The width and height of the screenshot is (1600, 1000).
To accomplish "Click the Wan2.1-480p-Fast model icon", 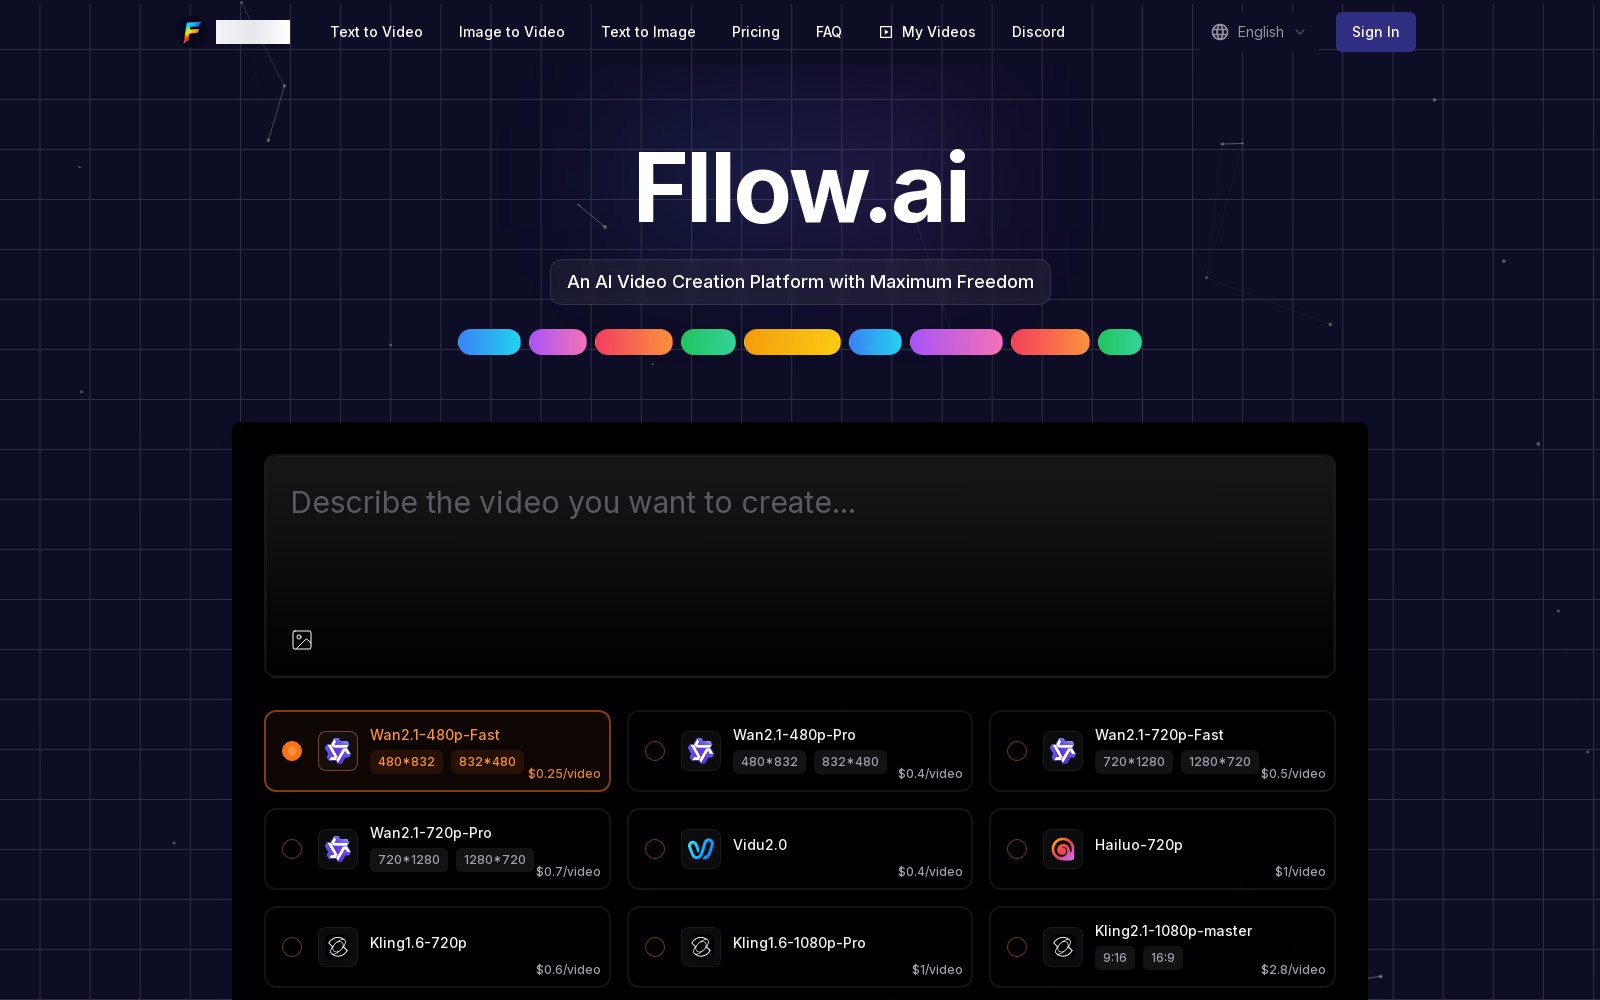I will (x=338, y=750).
